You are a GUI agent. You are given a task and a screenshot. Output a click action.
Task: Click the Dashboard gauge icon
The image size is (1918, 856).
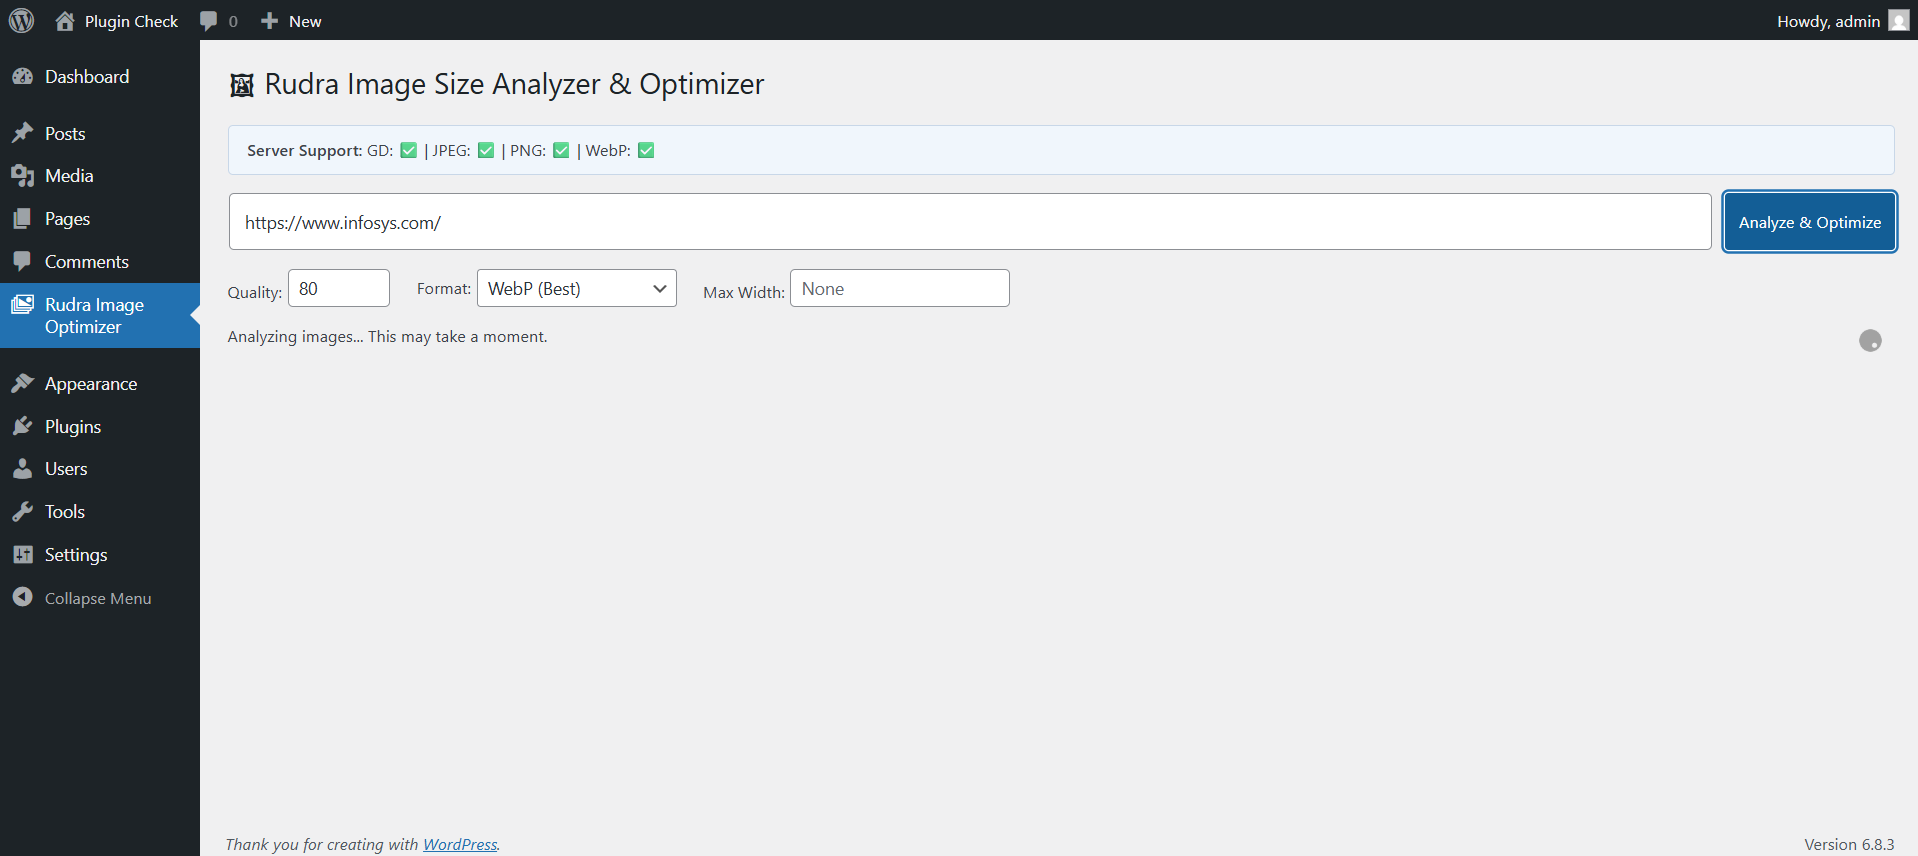pyautogui.click(x=22, y=77)
